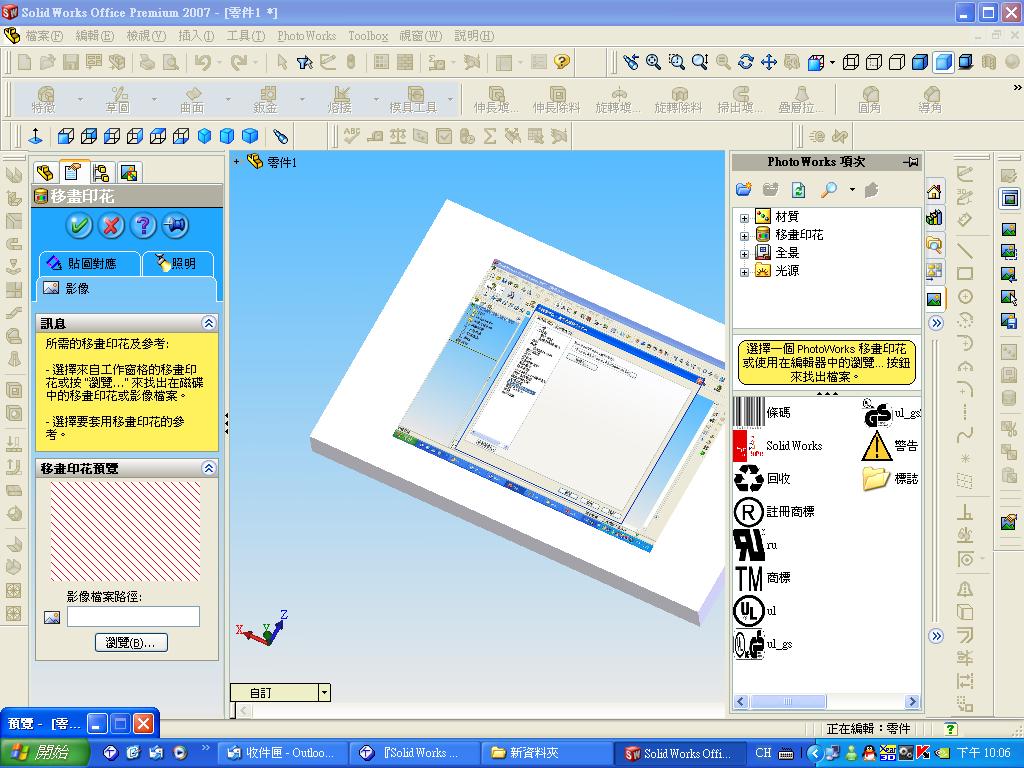This screenshot has height=768, width=1024.
Task: Click the 導角 chamfer tool
Action: tap(930, 99)
